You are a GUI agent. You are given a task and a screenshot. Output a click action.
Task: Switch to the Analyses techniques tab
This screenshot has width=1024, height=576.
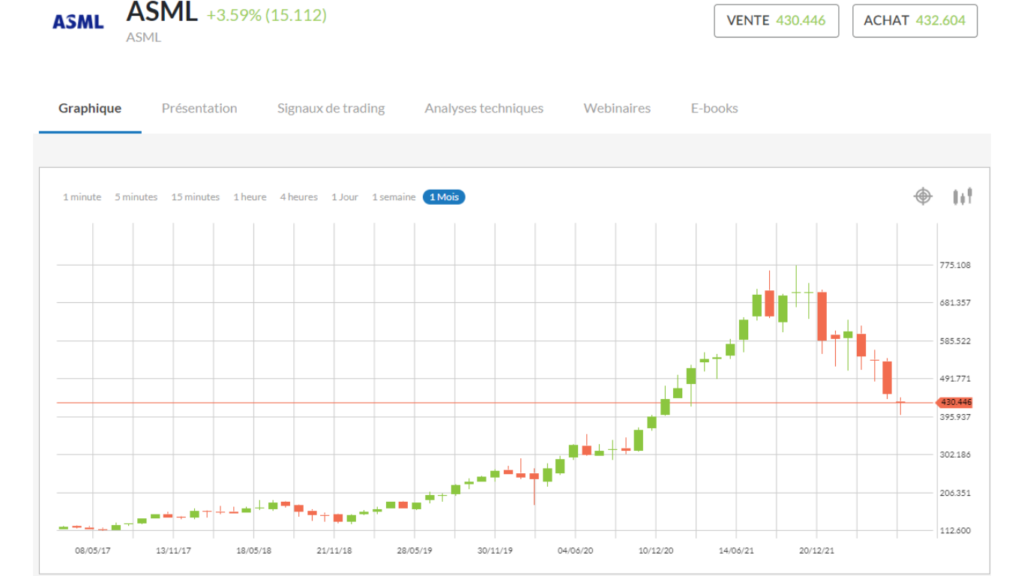(484, 108)
